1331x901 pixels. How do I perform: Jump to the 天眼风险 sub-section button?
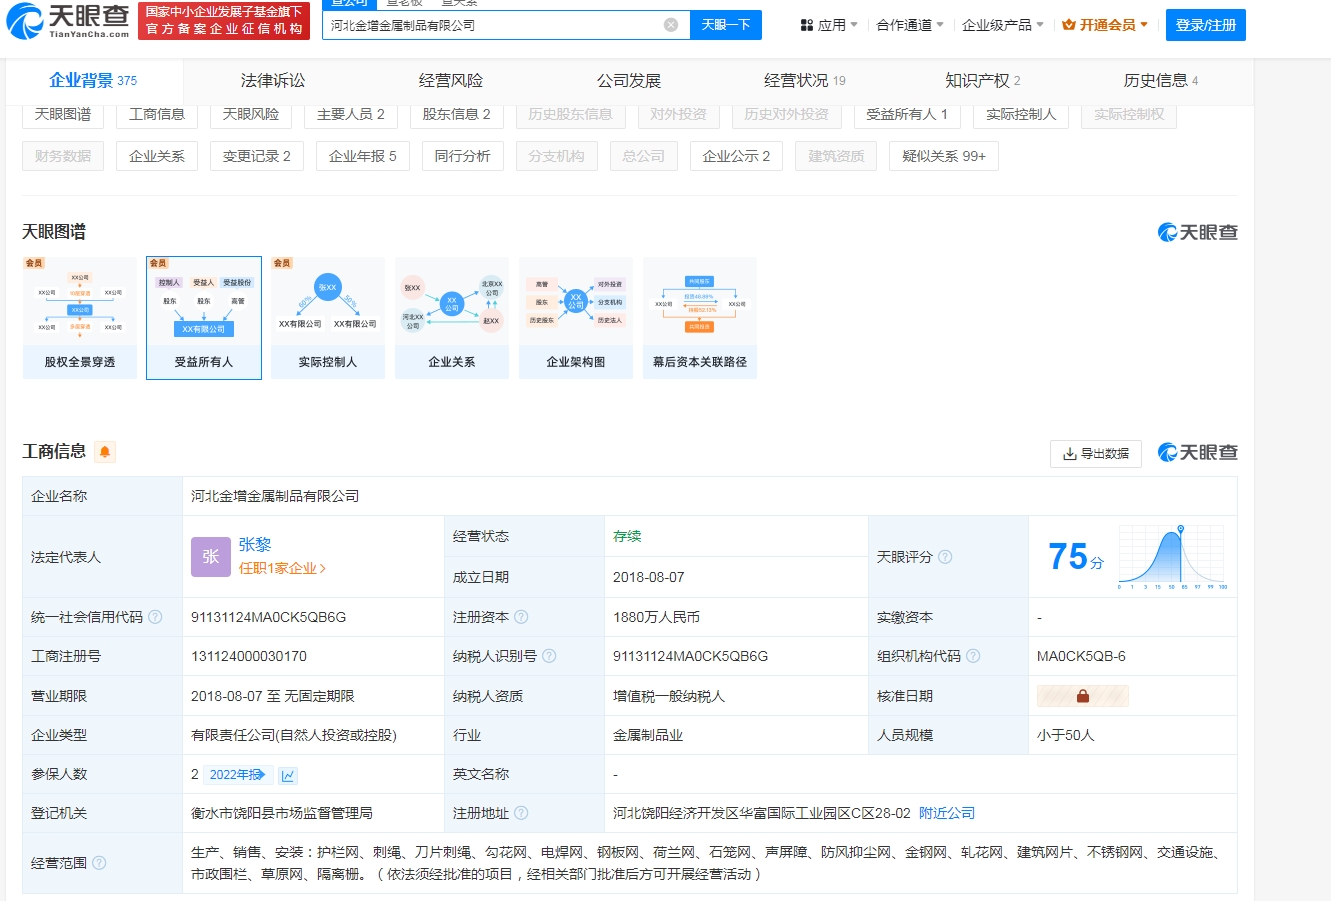pos(251,114)
